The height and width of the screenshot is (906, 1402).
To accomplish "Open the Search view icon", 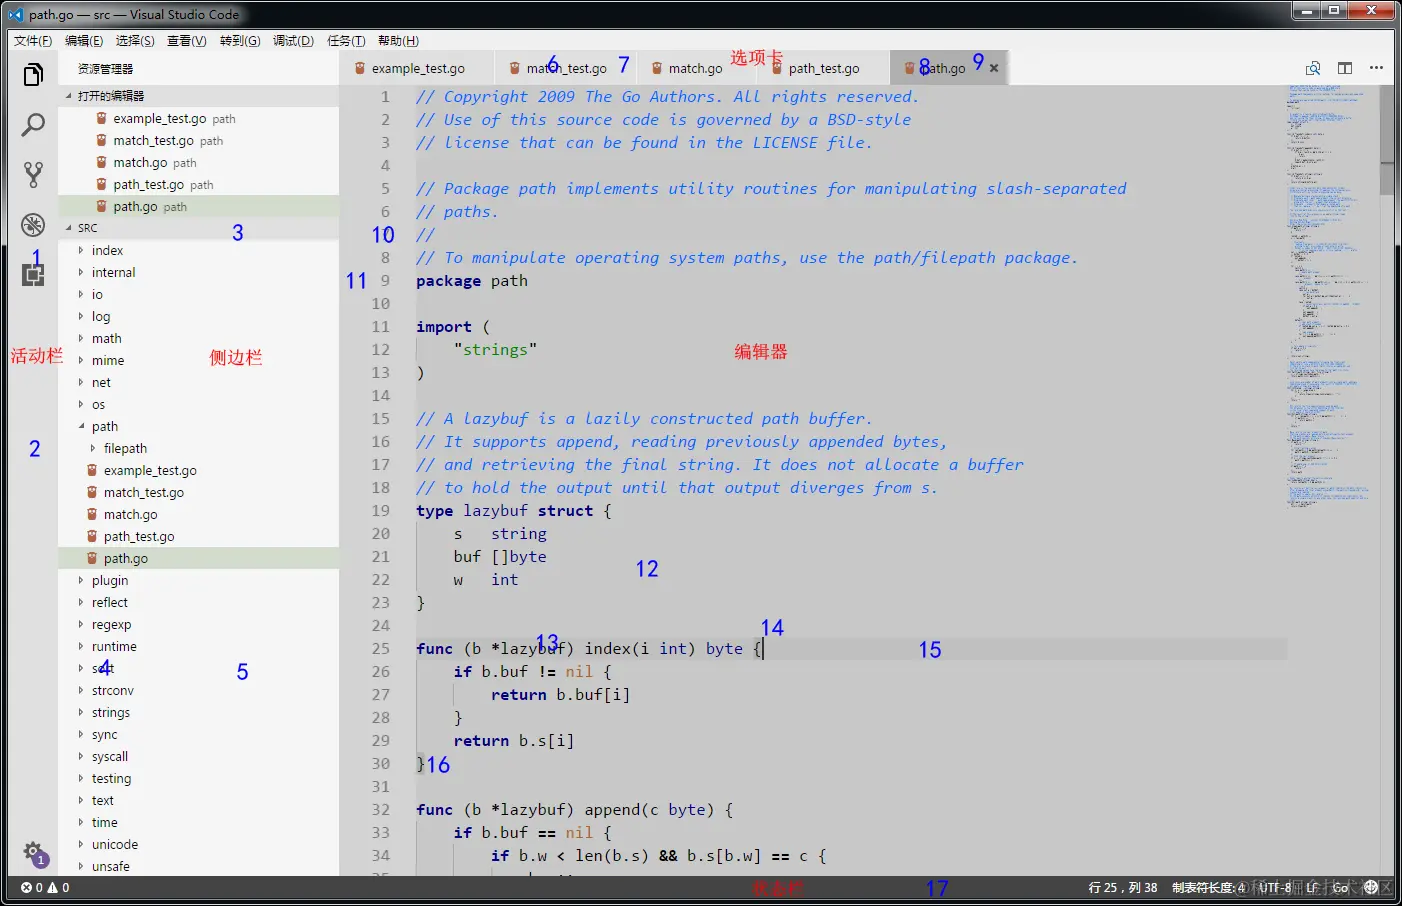I will pos(33,125).
